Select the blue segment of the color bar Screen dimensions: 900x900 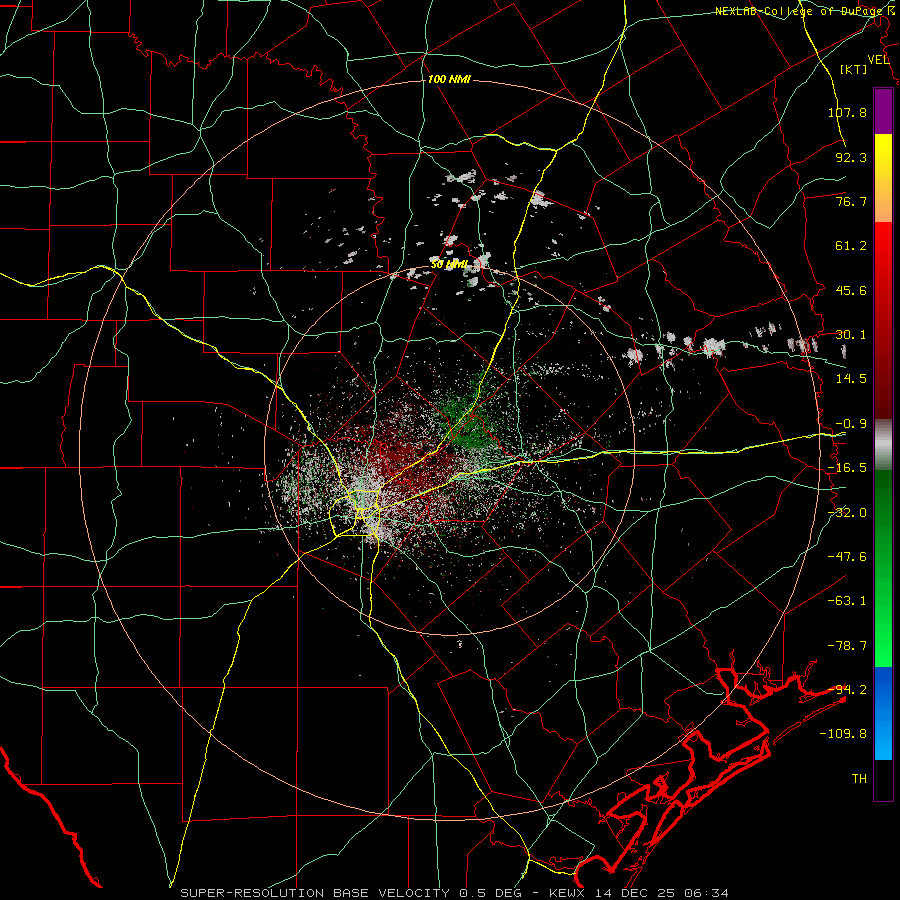(883, 713)
